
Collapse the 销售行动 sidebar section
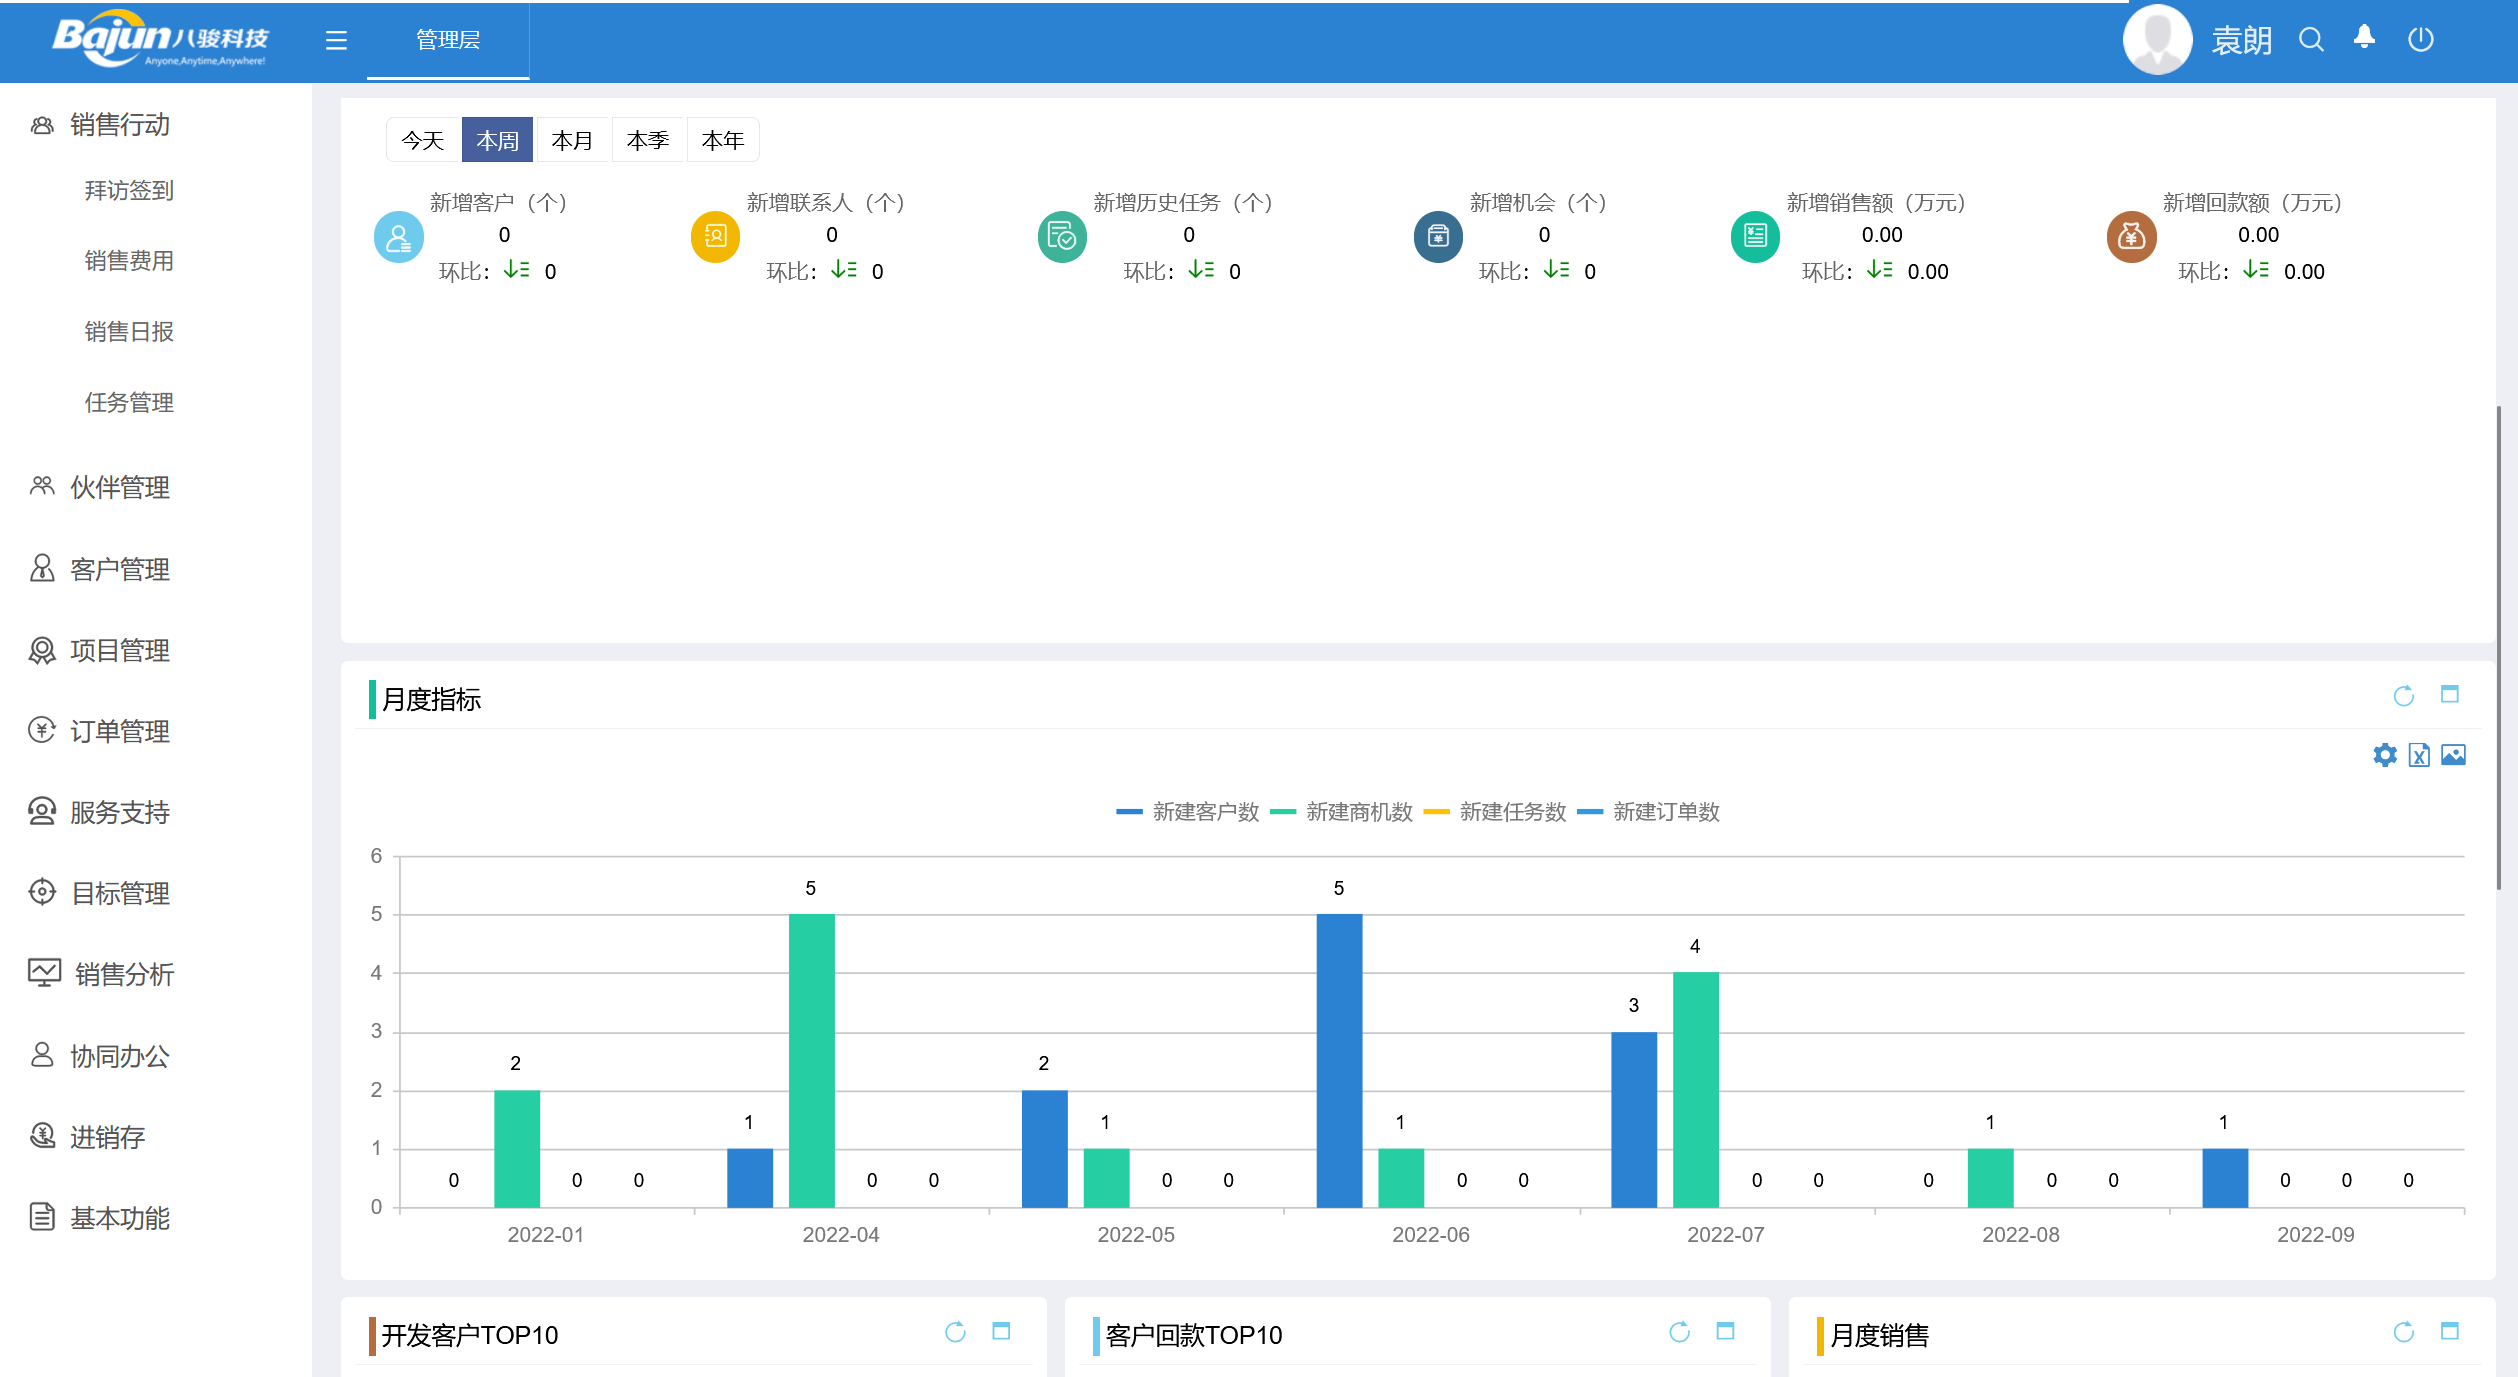(x=119, y=125)
